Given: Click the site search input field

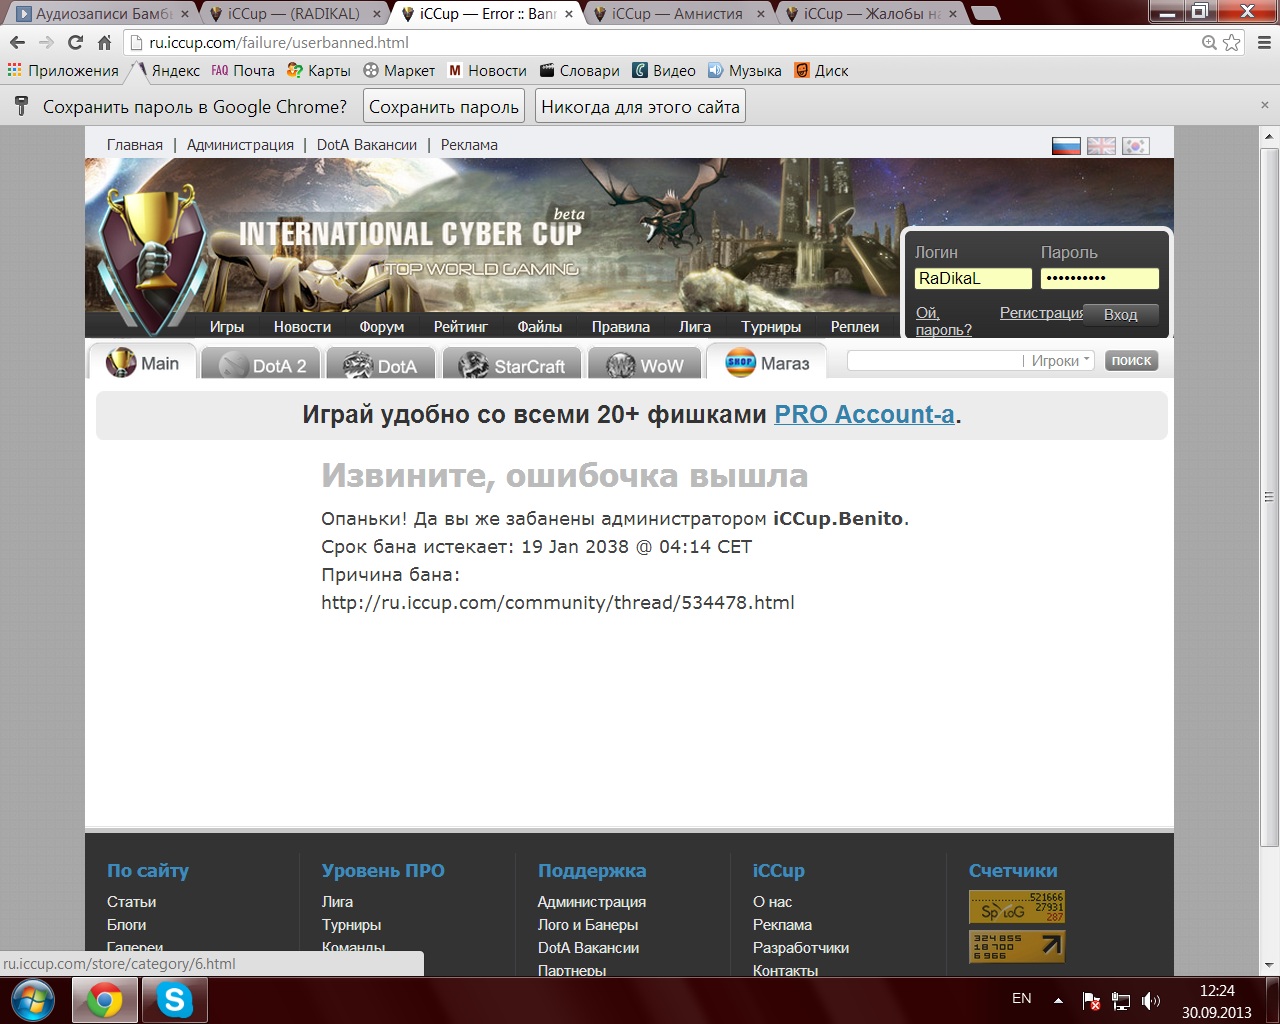Looking at the screenshot, I should (x=934, y=361).
